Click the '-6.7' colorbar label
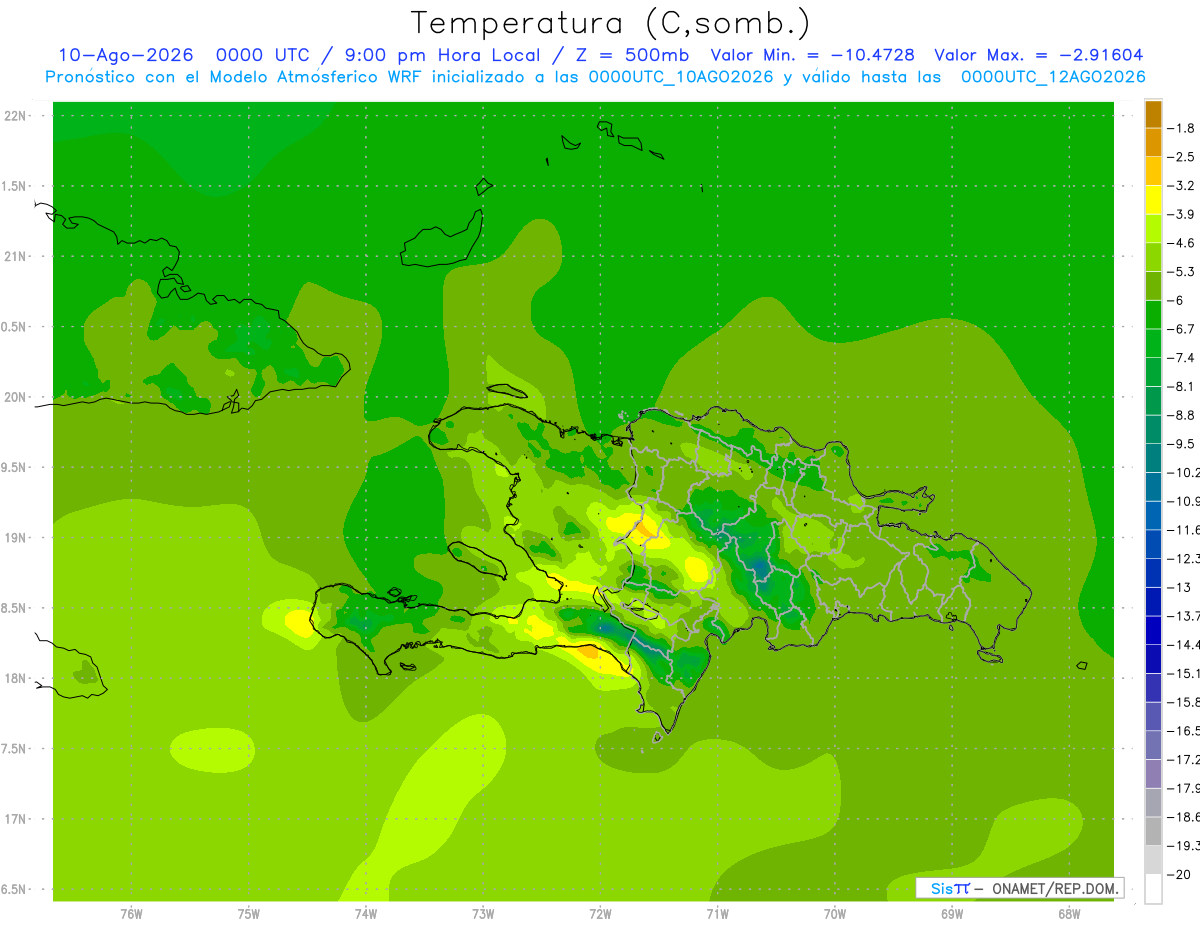 (x=1181, y=329)
